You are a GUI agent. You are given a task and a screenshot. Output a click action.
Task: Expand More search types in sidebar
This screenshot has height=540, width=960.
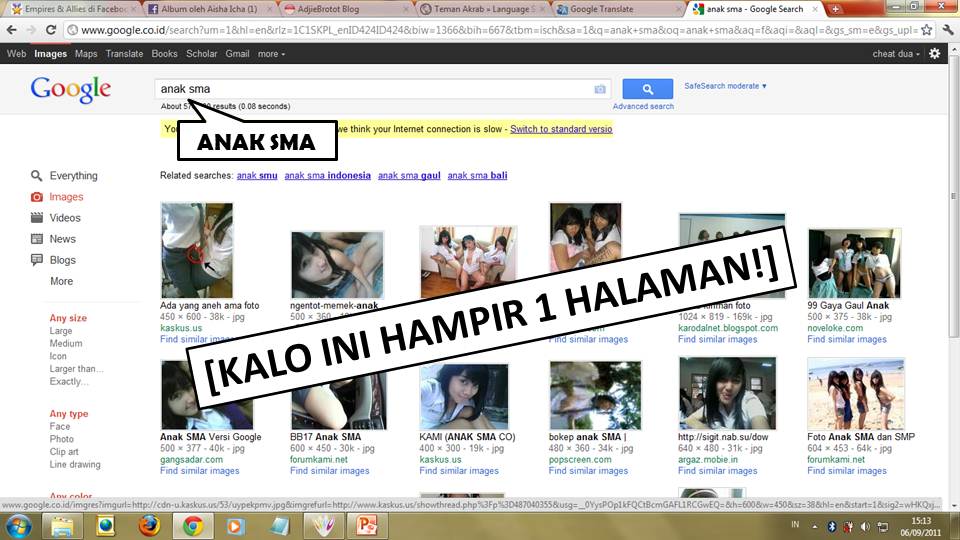(x=61, y=281)
